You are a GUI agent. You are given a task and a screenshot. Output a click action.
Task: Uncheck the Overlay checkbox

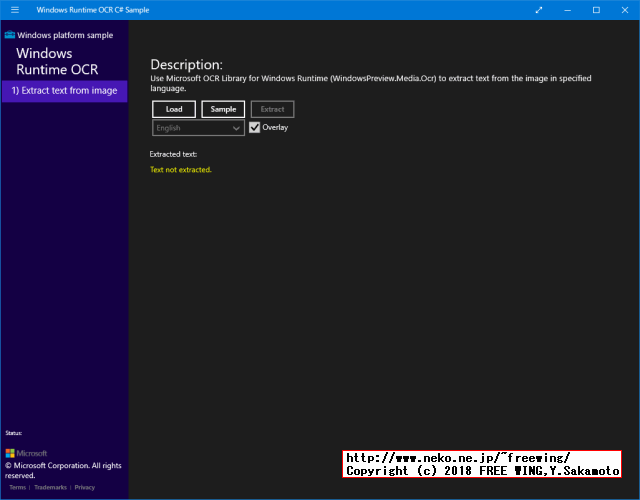click(254, 127)
